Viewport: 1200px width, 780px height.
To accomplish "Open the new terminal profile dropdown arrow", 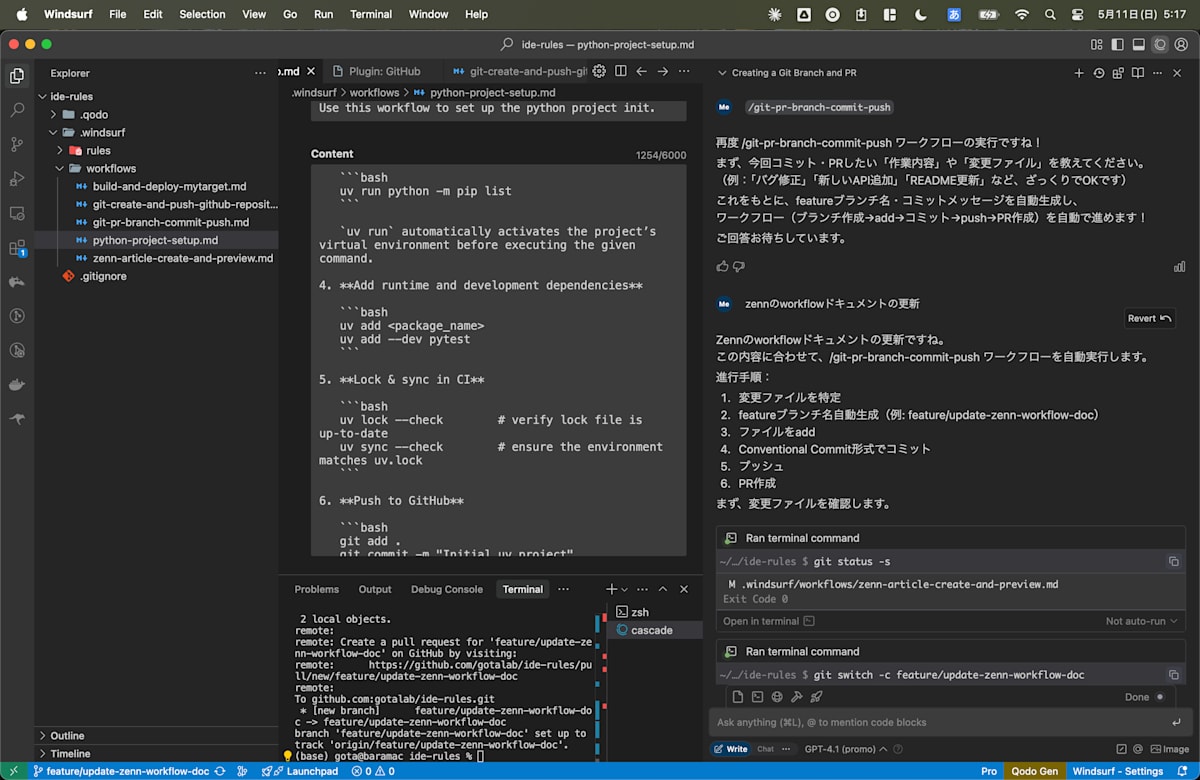I will pos(626,589).
